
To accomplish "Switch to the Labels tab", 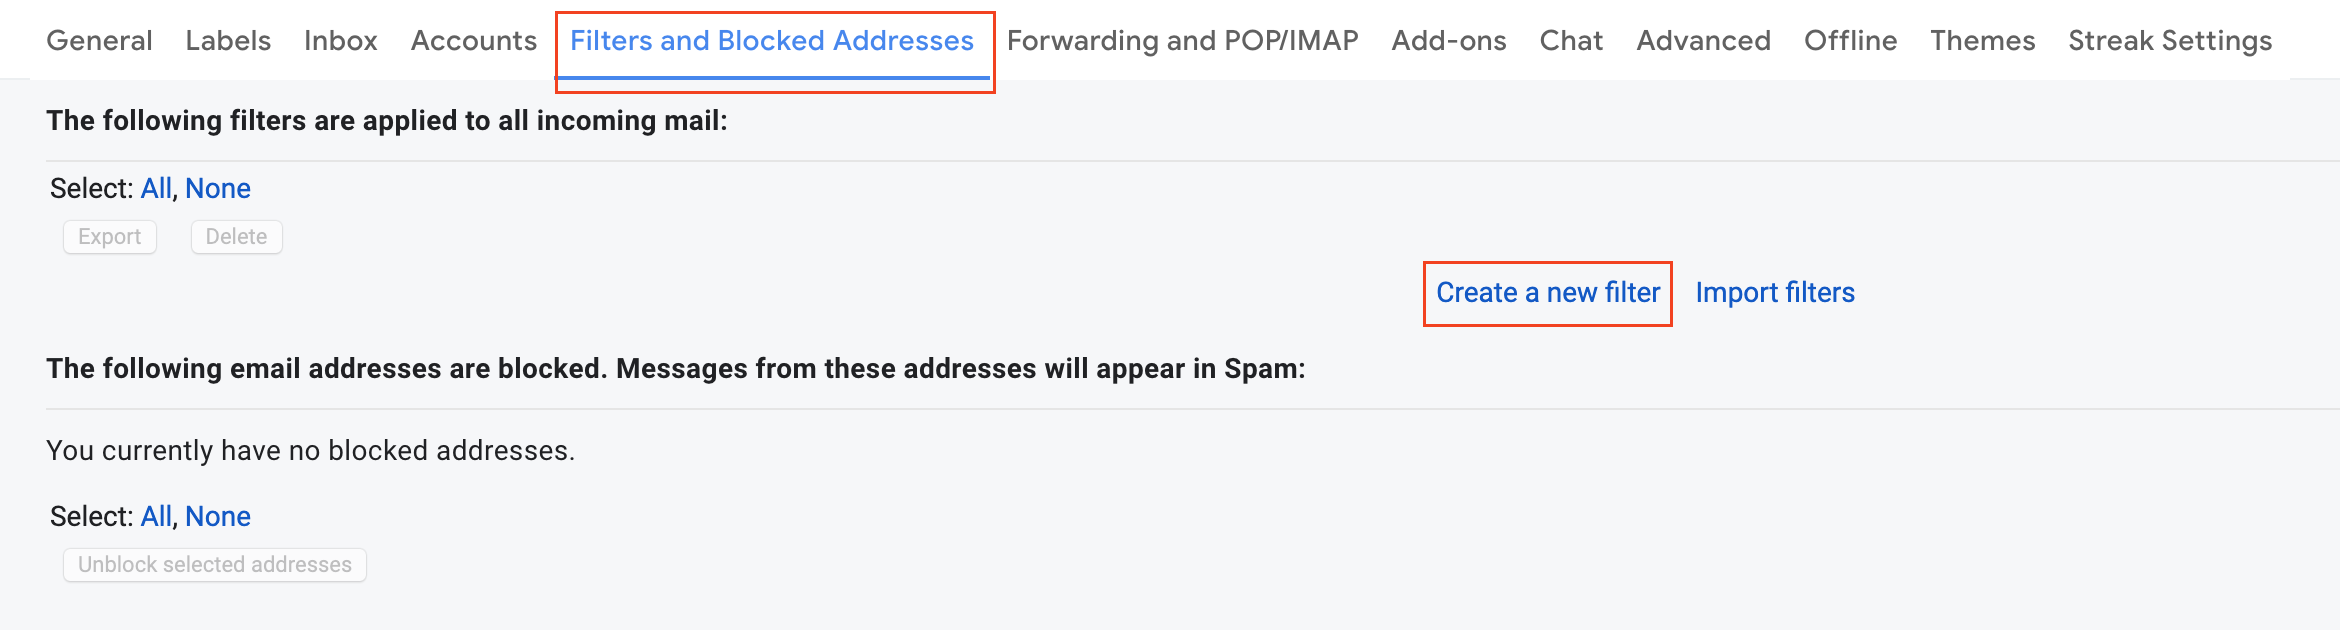I will (x=228, y=41).
